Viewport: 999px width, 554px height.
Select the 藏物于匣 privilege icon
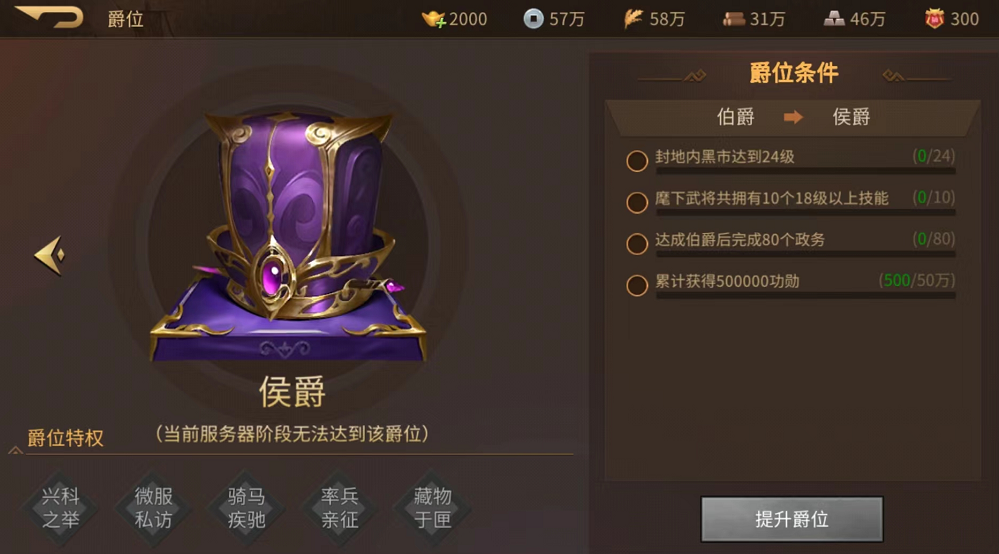click(x=433, y=508)
